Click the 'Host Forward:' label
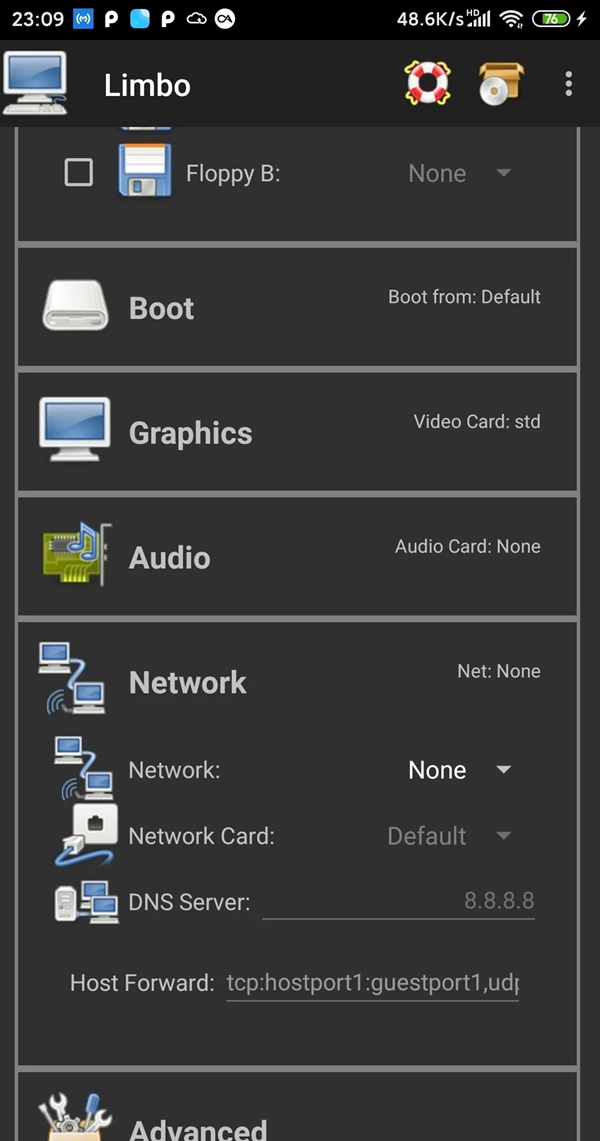This screenshot has height=1141, width=600. (x=142, y=984)
